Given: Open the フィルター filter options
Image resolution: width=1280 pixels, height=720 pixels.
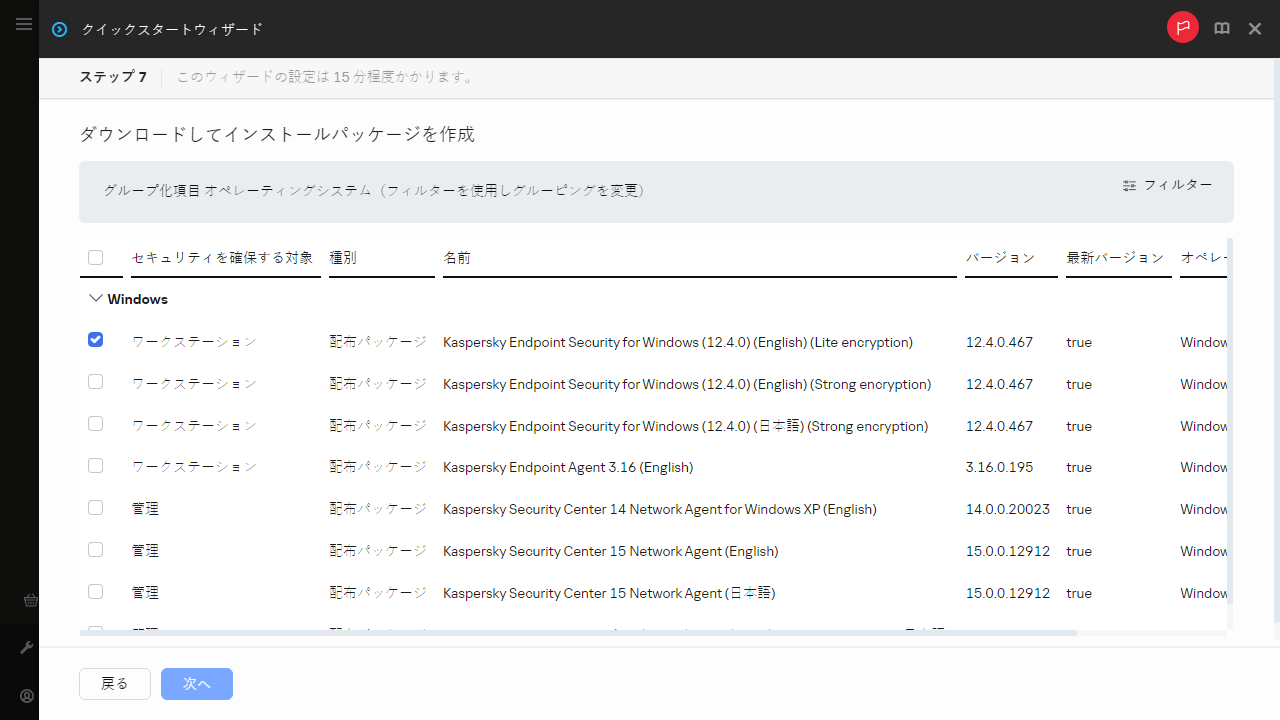Looking at the screenshot, I should coord(1167,185).
